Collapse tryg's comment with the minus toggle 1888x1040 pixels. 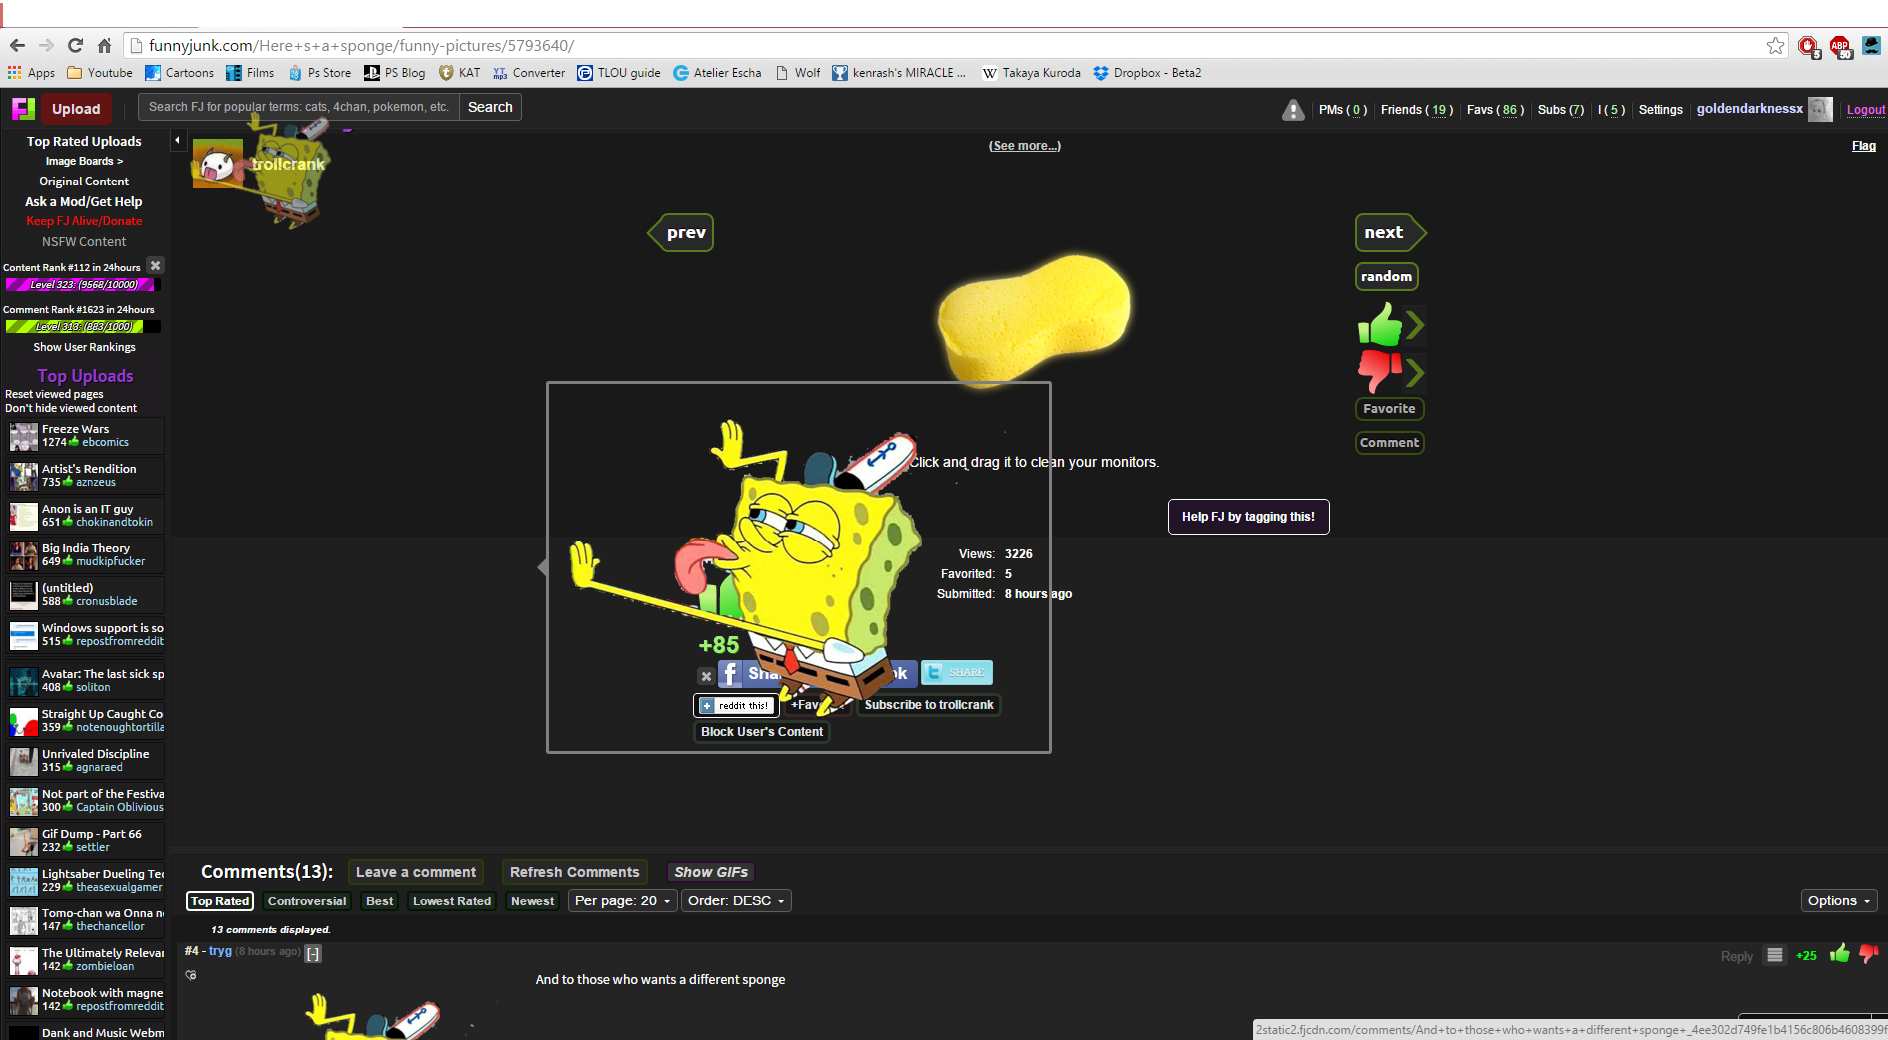coord(313,954)
